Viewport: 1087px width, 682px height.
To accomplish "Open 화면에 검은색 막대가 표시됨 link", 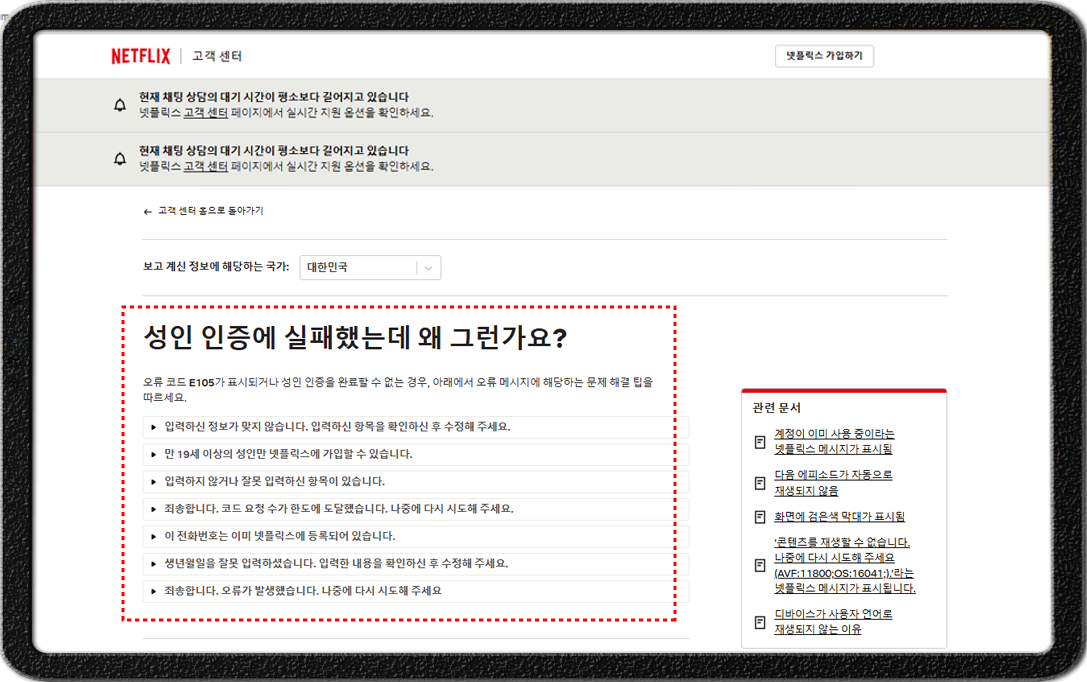I will point(840,517).
